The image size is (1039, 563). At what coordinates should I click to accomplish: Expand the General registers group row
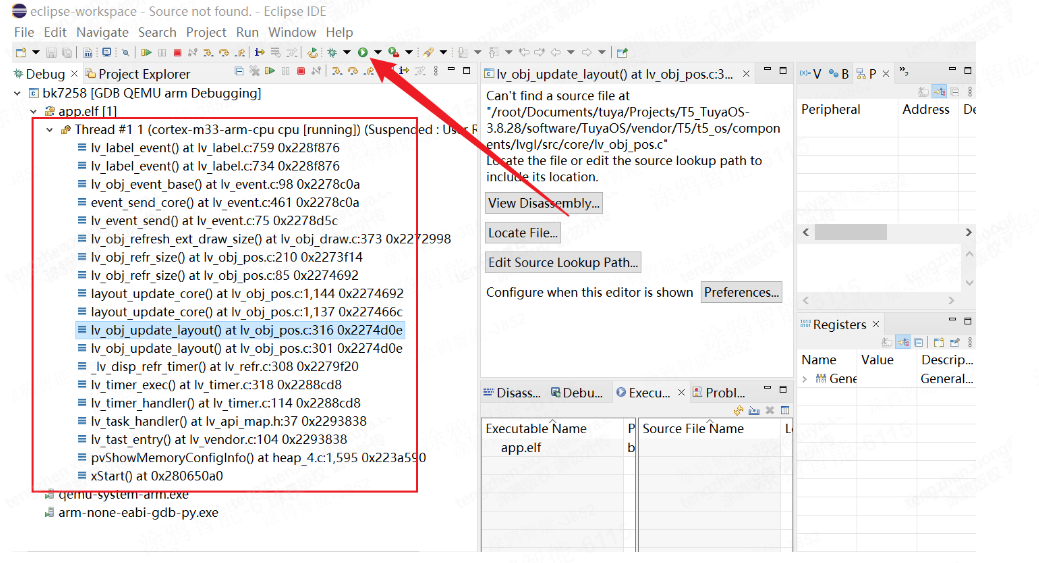[805, 379]
